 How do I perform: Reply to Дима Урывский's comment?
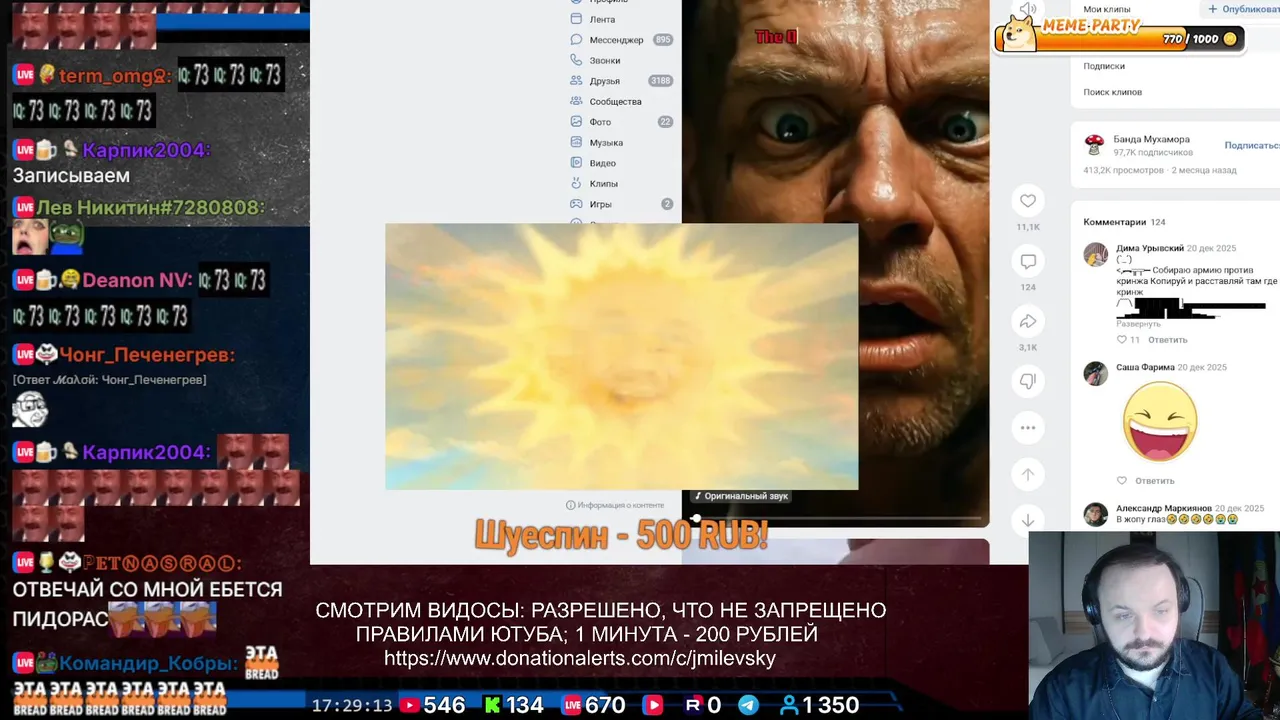point(1167,340)
